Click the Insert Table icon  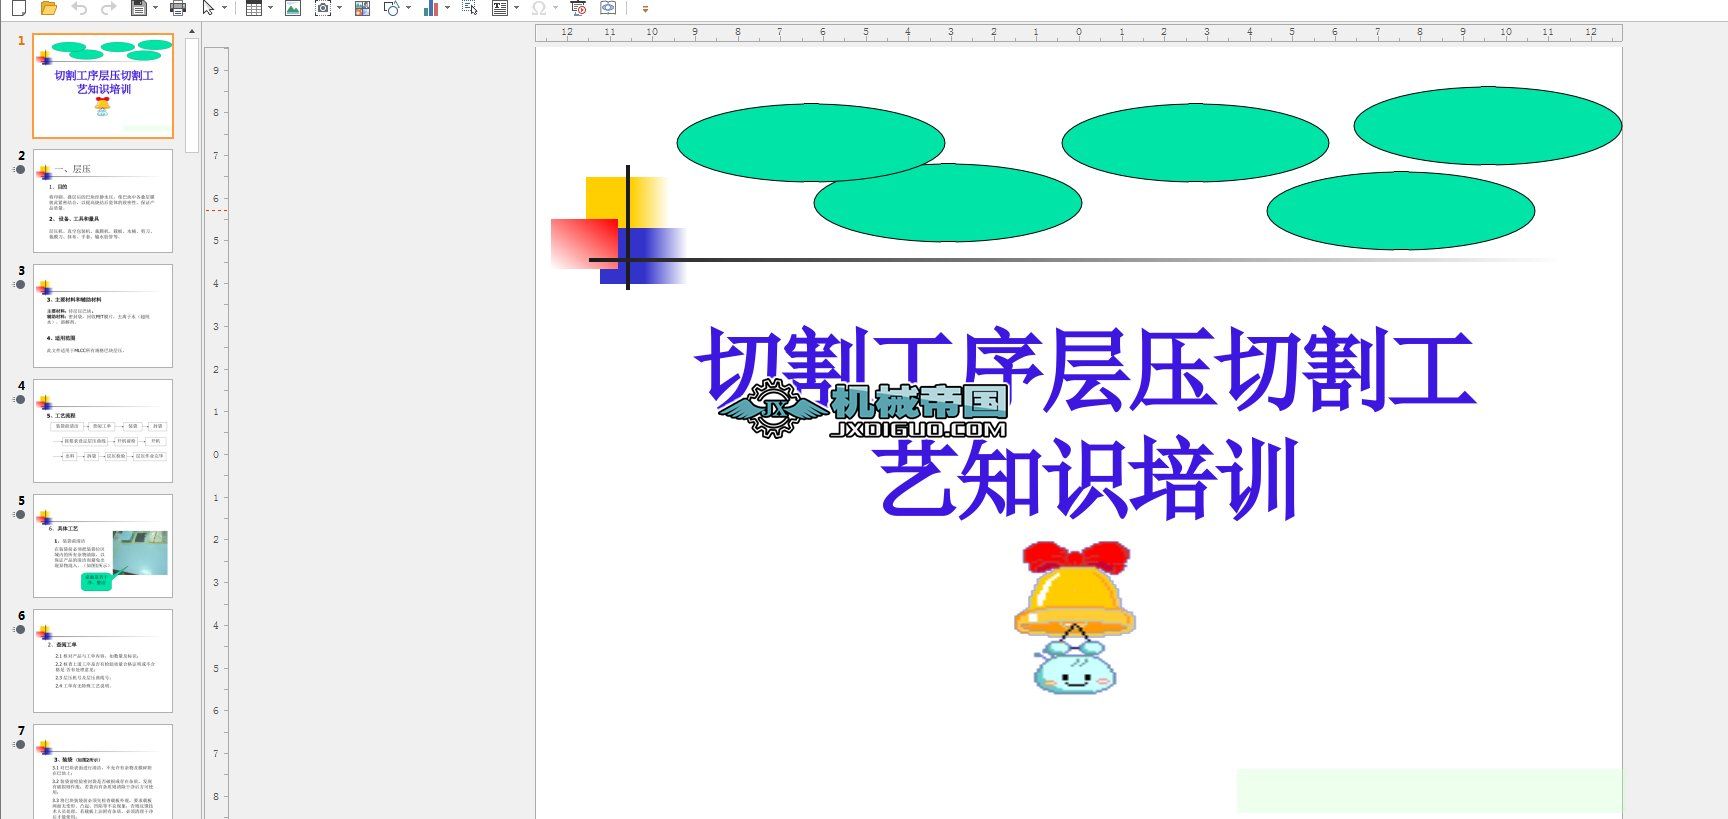254,8
